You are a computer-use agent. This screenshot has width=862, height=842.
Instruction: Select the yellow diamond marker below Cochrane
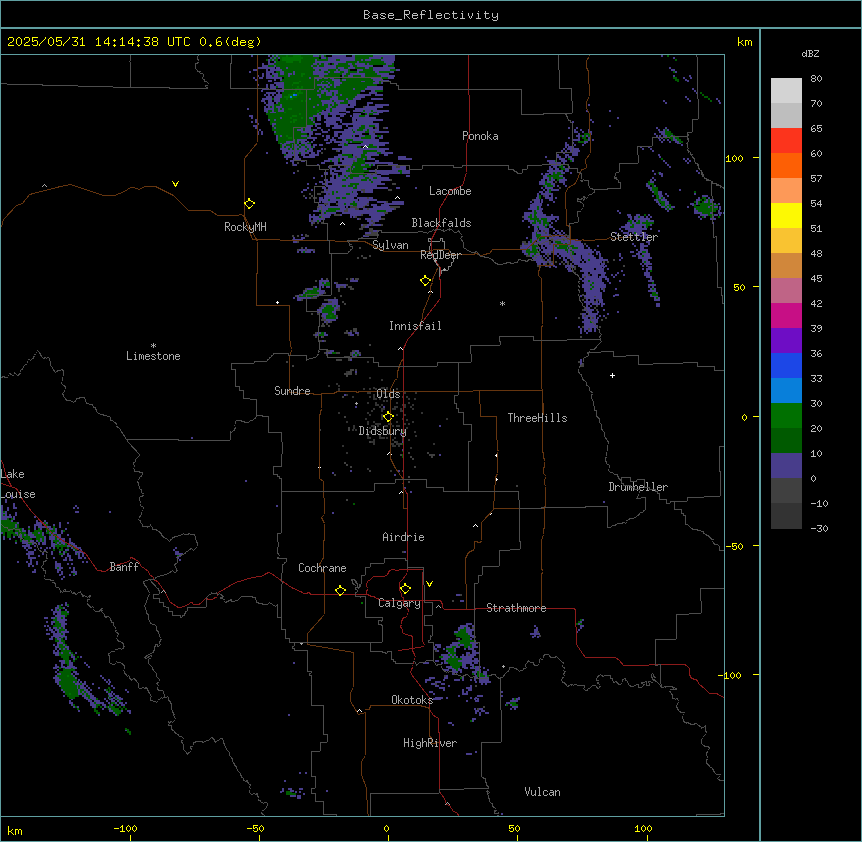(340, 590)
